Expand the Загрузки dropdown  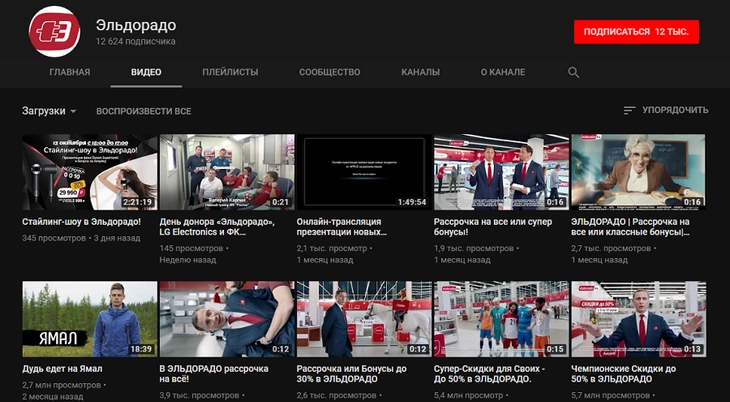[x=49, y=111]
